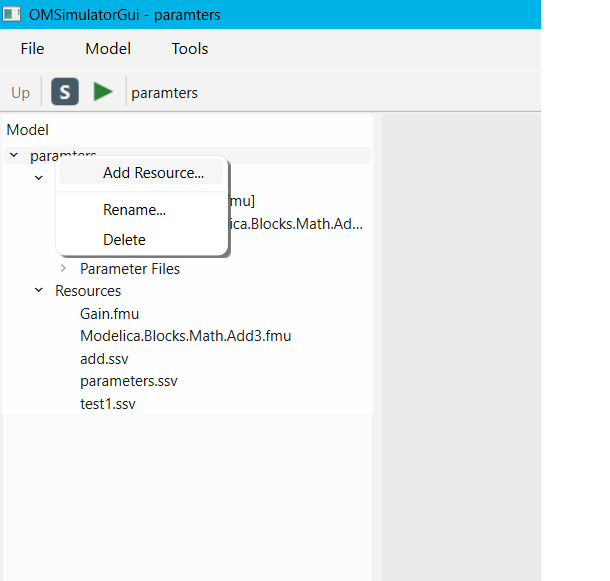Select the parameters.ssv resource file
The height and width of the screenshot is (581, 610).
coord(129,381)
